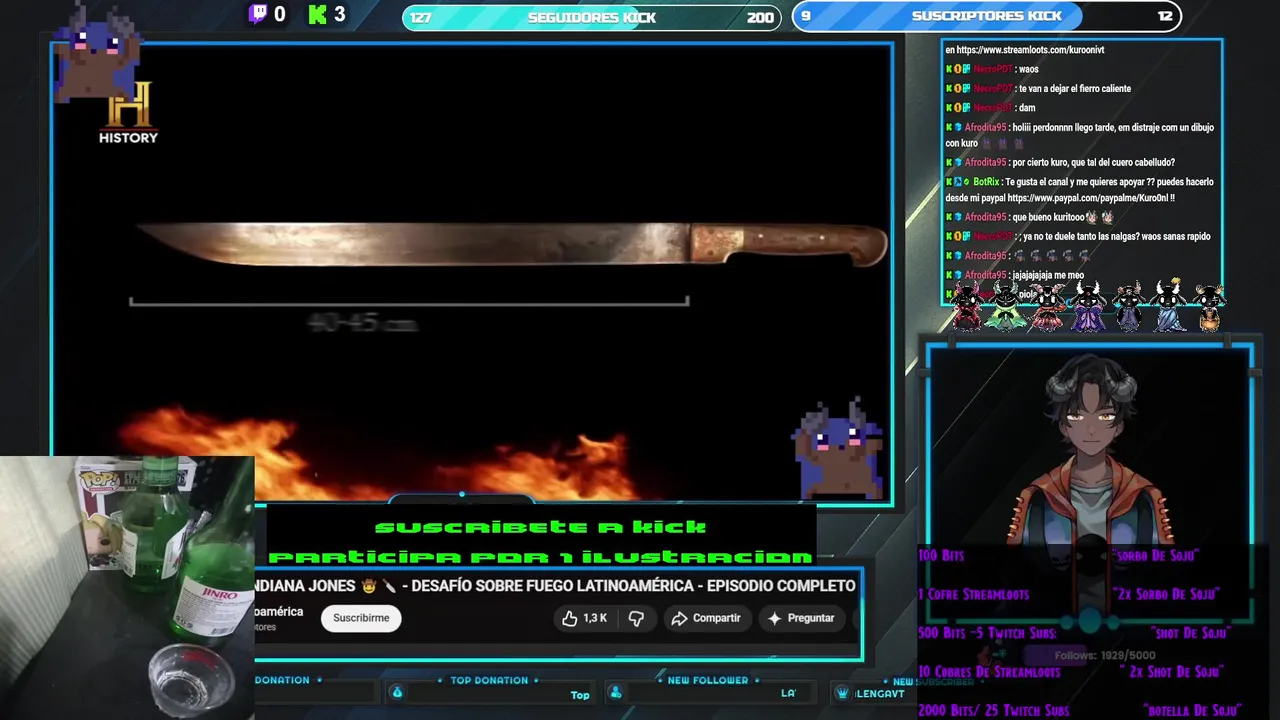Screen dimensions: 1280x720
Task: Click the sheep avatar in the green cape
Action: tap(1006, 306)
